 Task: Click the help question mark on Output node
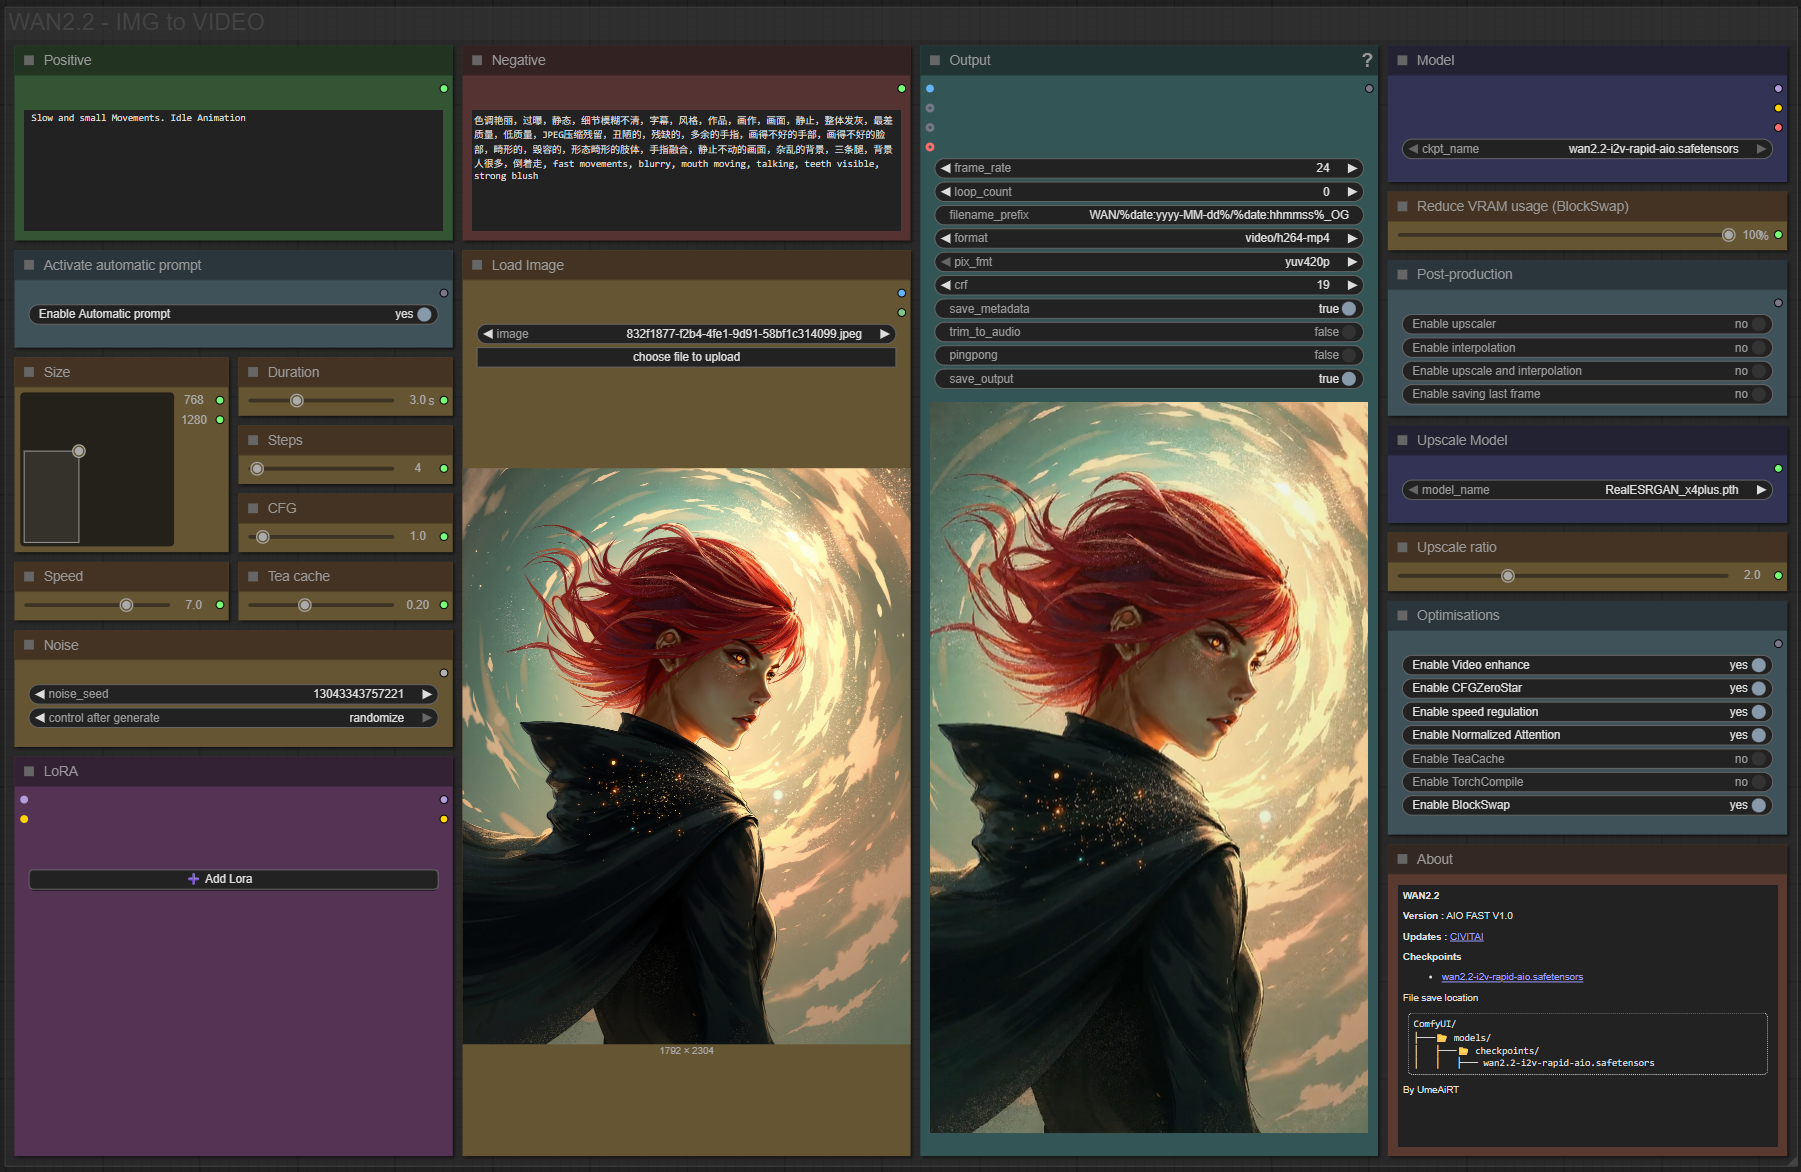click(1367, 60)
